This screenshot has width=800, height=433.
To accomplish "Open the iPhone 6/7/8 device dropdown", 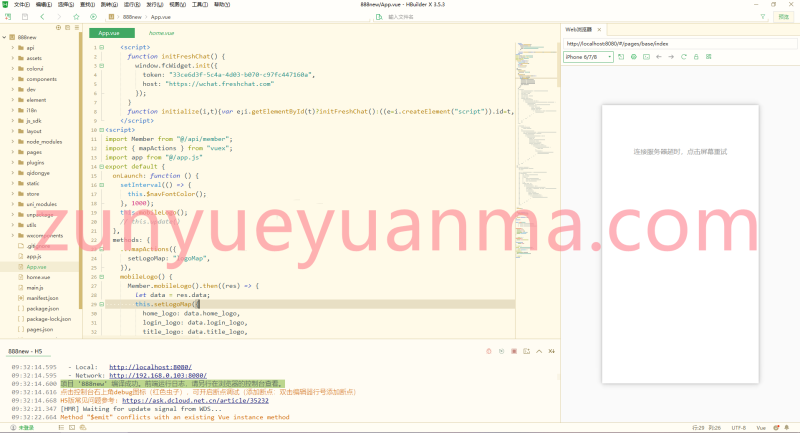I will [588, 57].
